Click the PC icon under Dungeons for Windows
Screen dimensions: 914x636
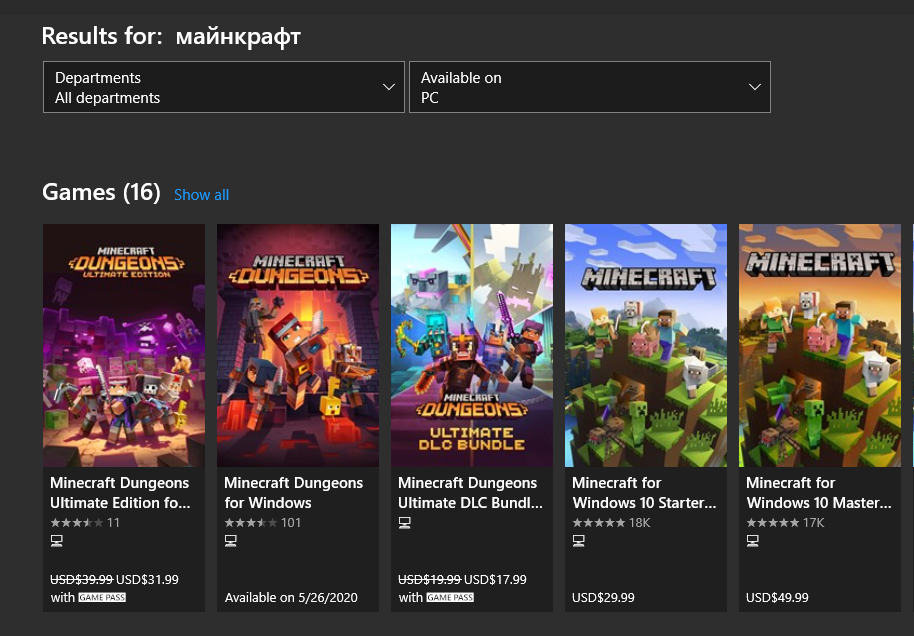tap(231, 541)
